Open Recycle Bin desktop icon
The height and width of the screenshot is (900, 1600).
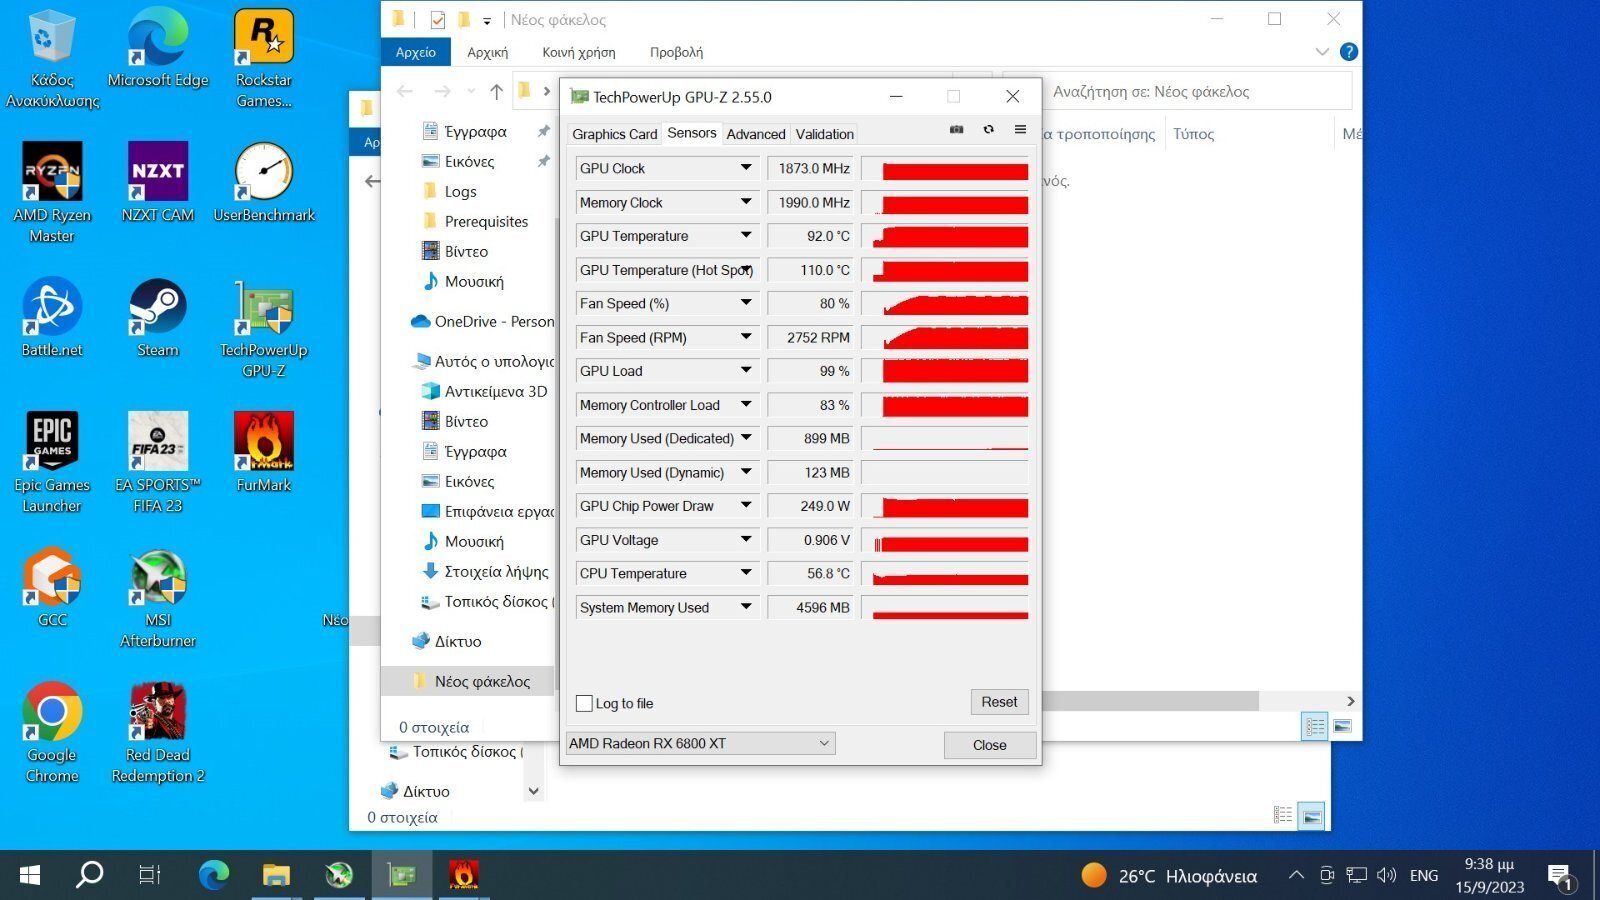pyautogui.click(x=52, y=60)
